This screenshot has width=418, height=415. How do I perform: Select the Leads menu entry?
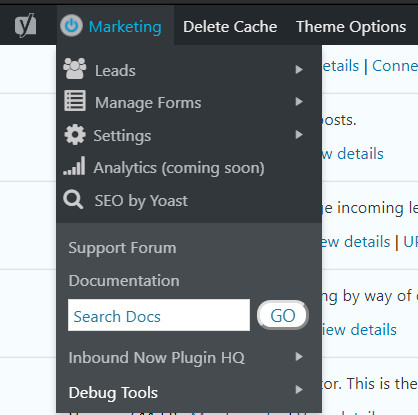[189, 70]
